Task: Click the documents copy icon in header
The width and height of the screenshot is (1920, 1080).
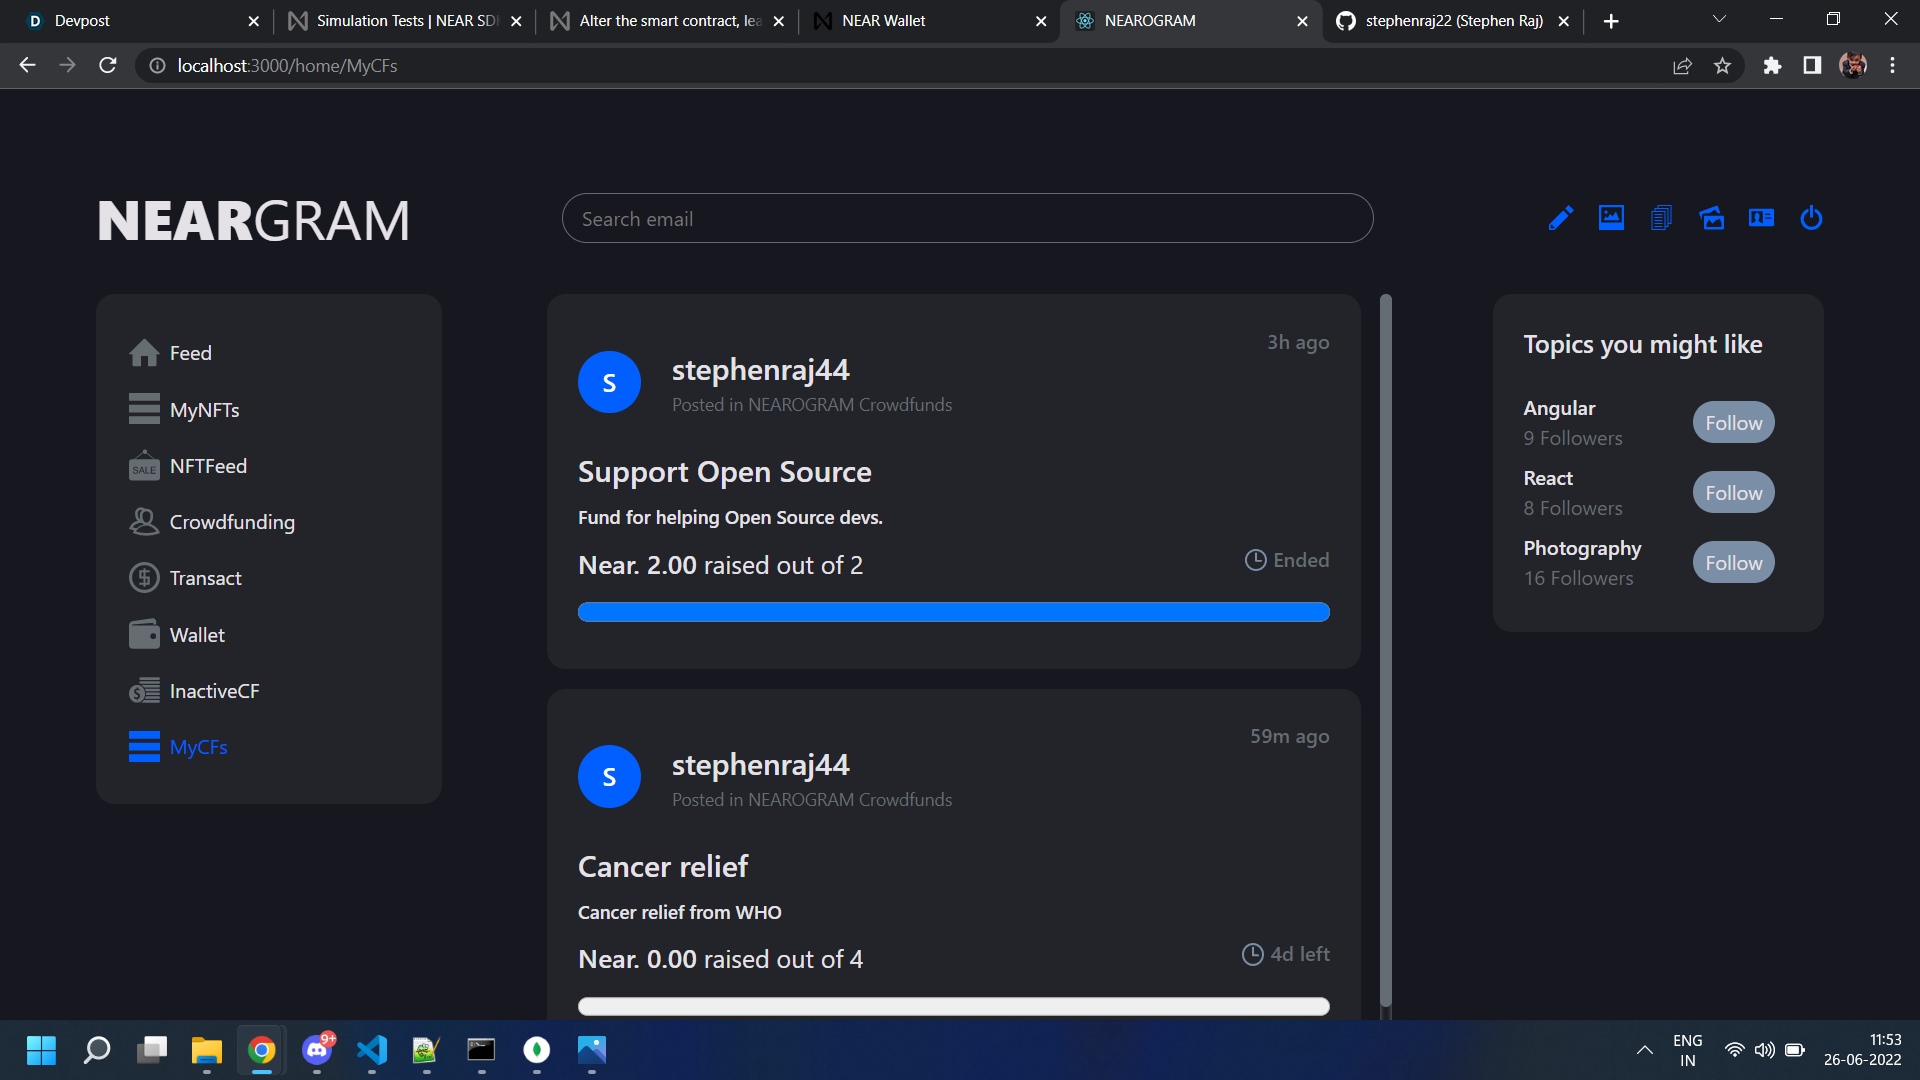Action: [1661, 218]
